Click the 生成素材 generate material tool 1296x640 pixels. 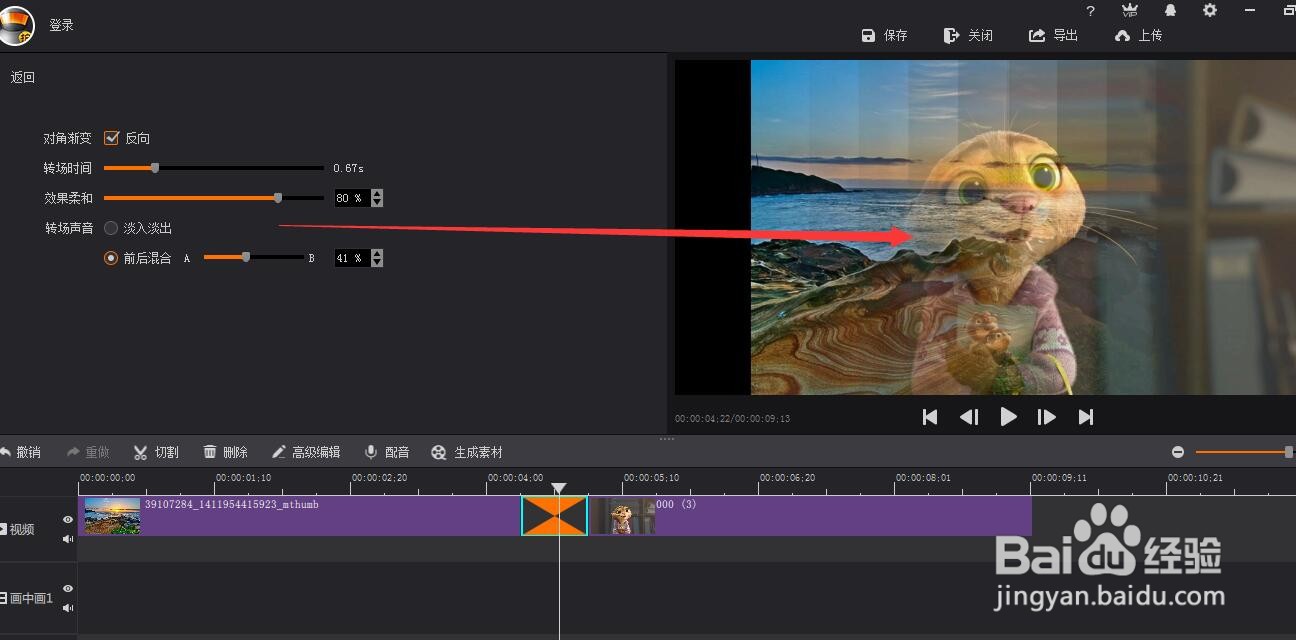coord(467,452)
